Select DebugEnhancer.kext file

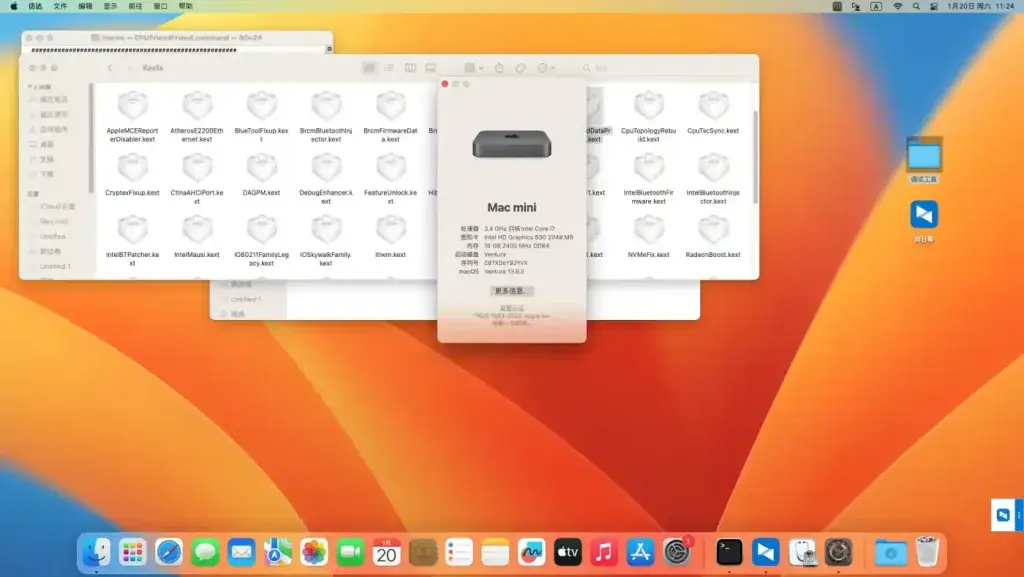(x=326, y=179)
